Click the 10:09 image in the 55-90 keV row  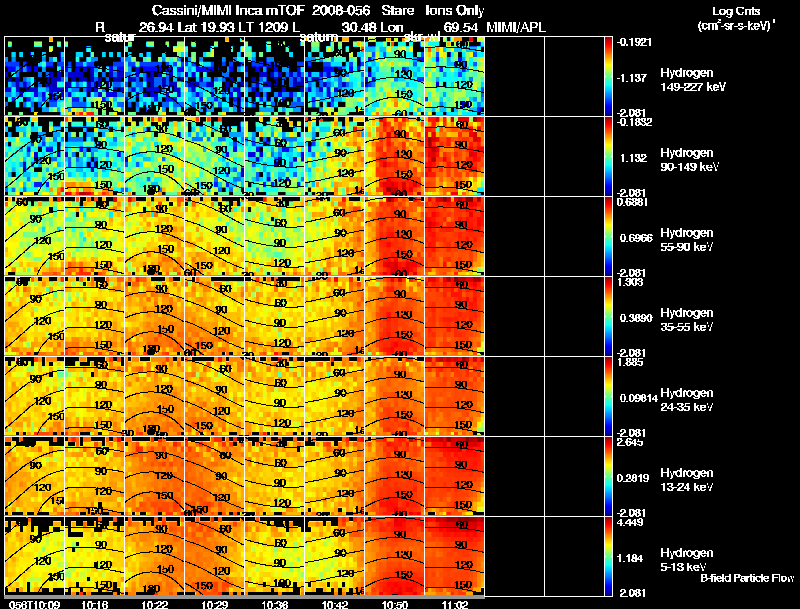point(34,236)
